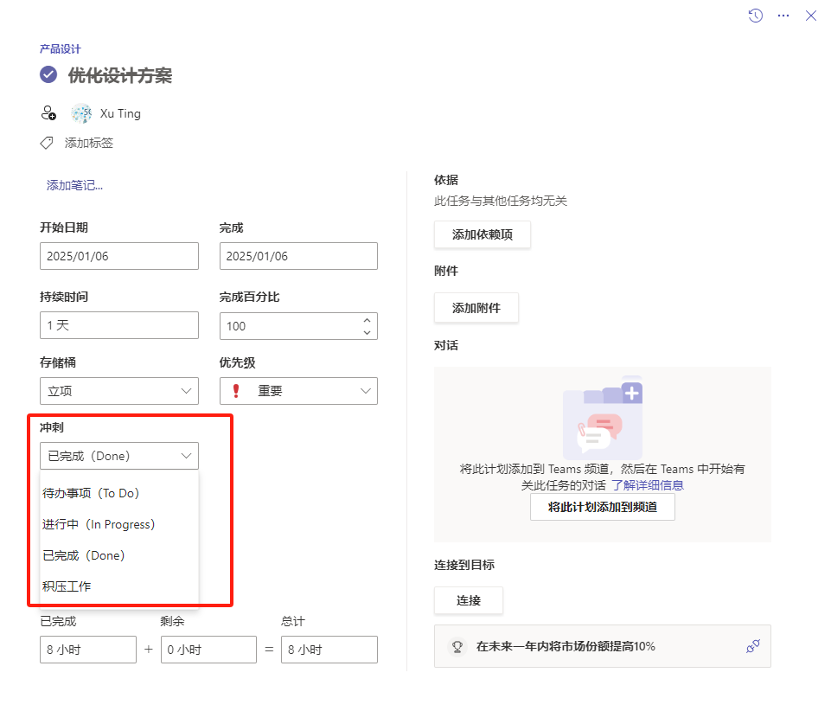Viewport: 832px width, 712px height.
Task: Click the 完成百分比 field showing 100
Action: [299, 326]
